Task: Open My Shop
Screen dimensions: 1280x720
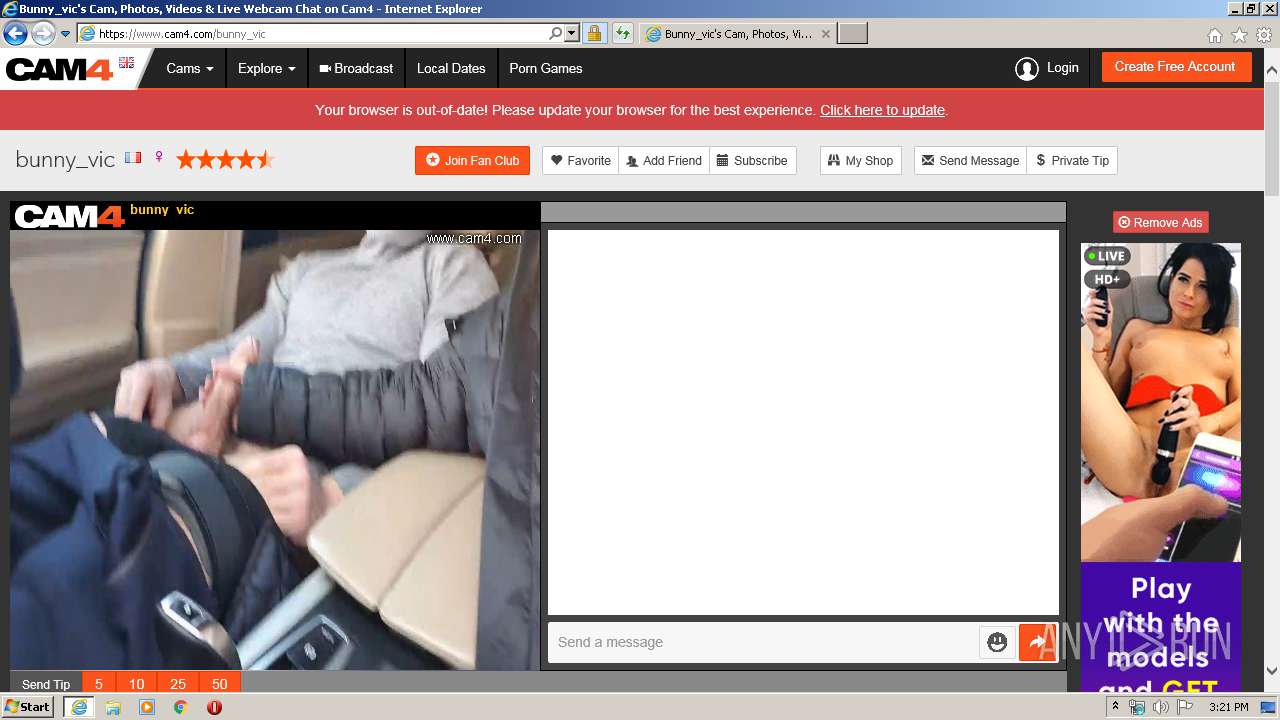Action: tap(861, 160)
